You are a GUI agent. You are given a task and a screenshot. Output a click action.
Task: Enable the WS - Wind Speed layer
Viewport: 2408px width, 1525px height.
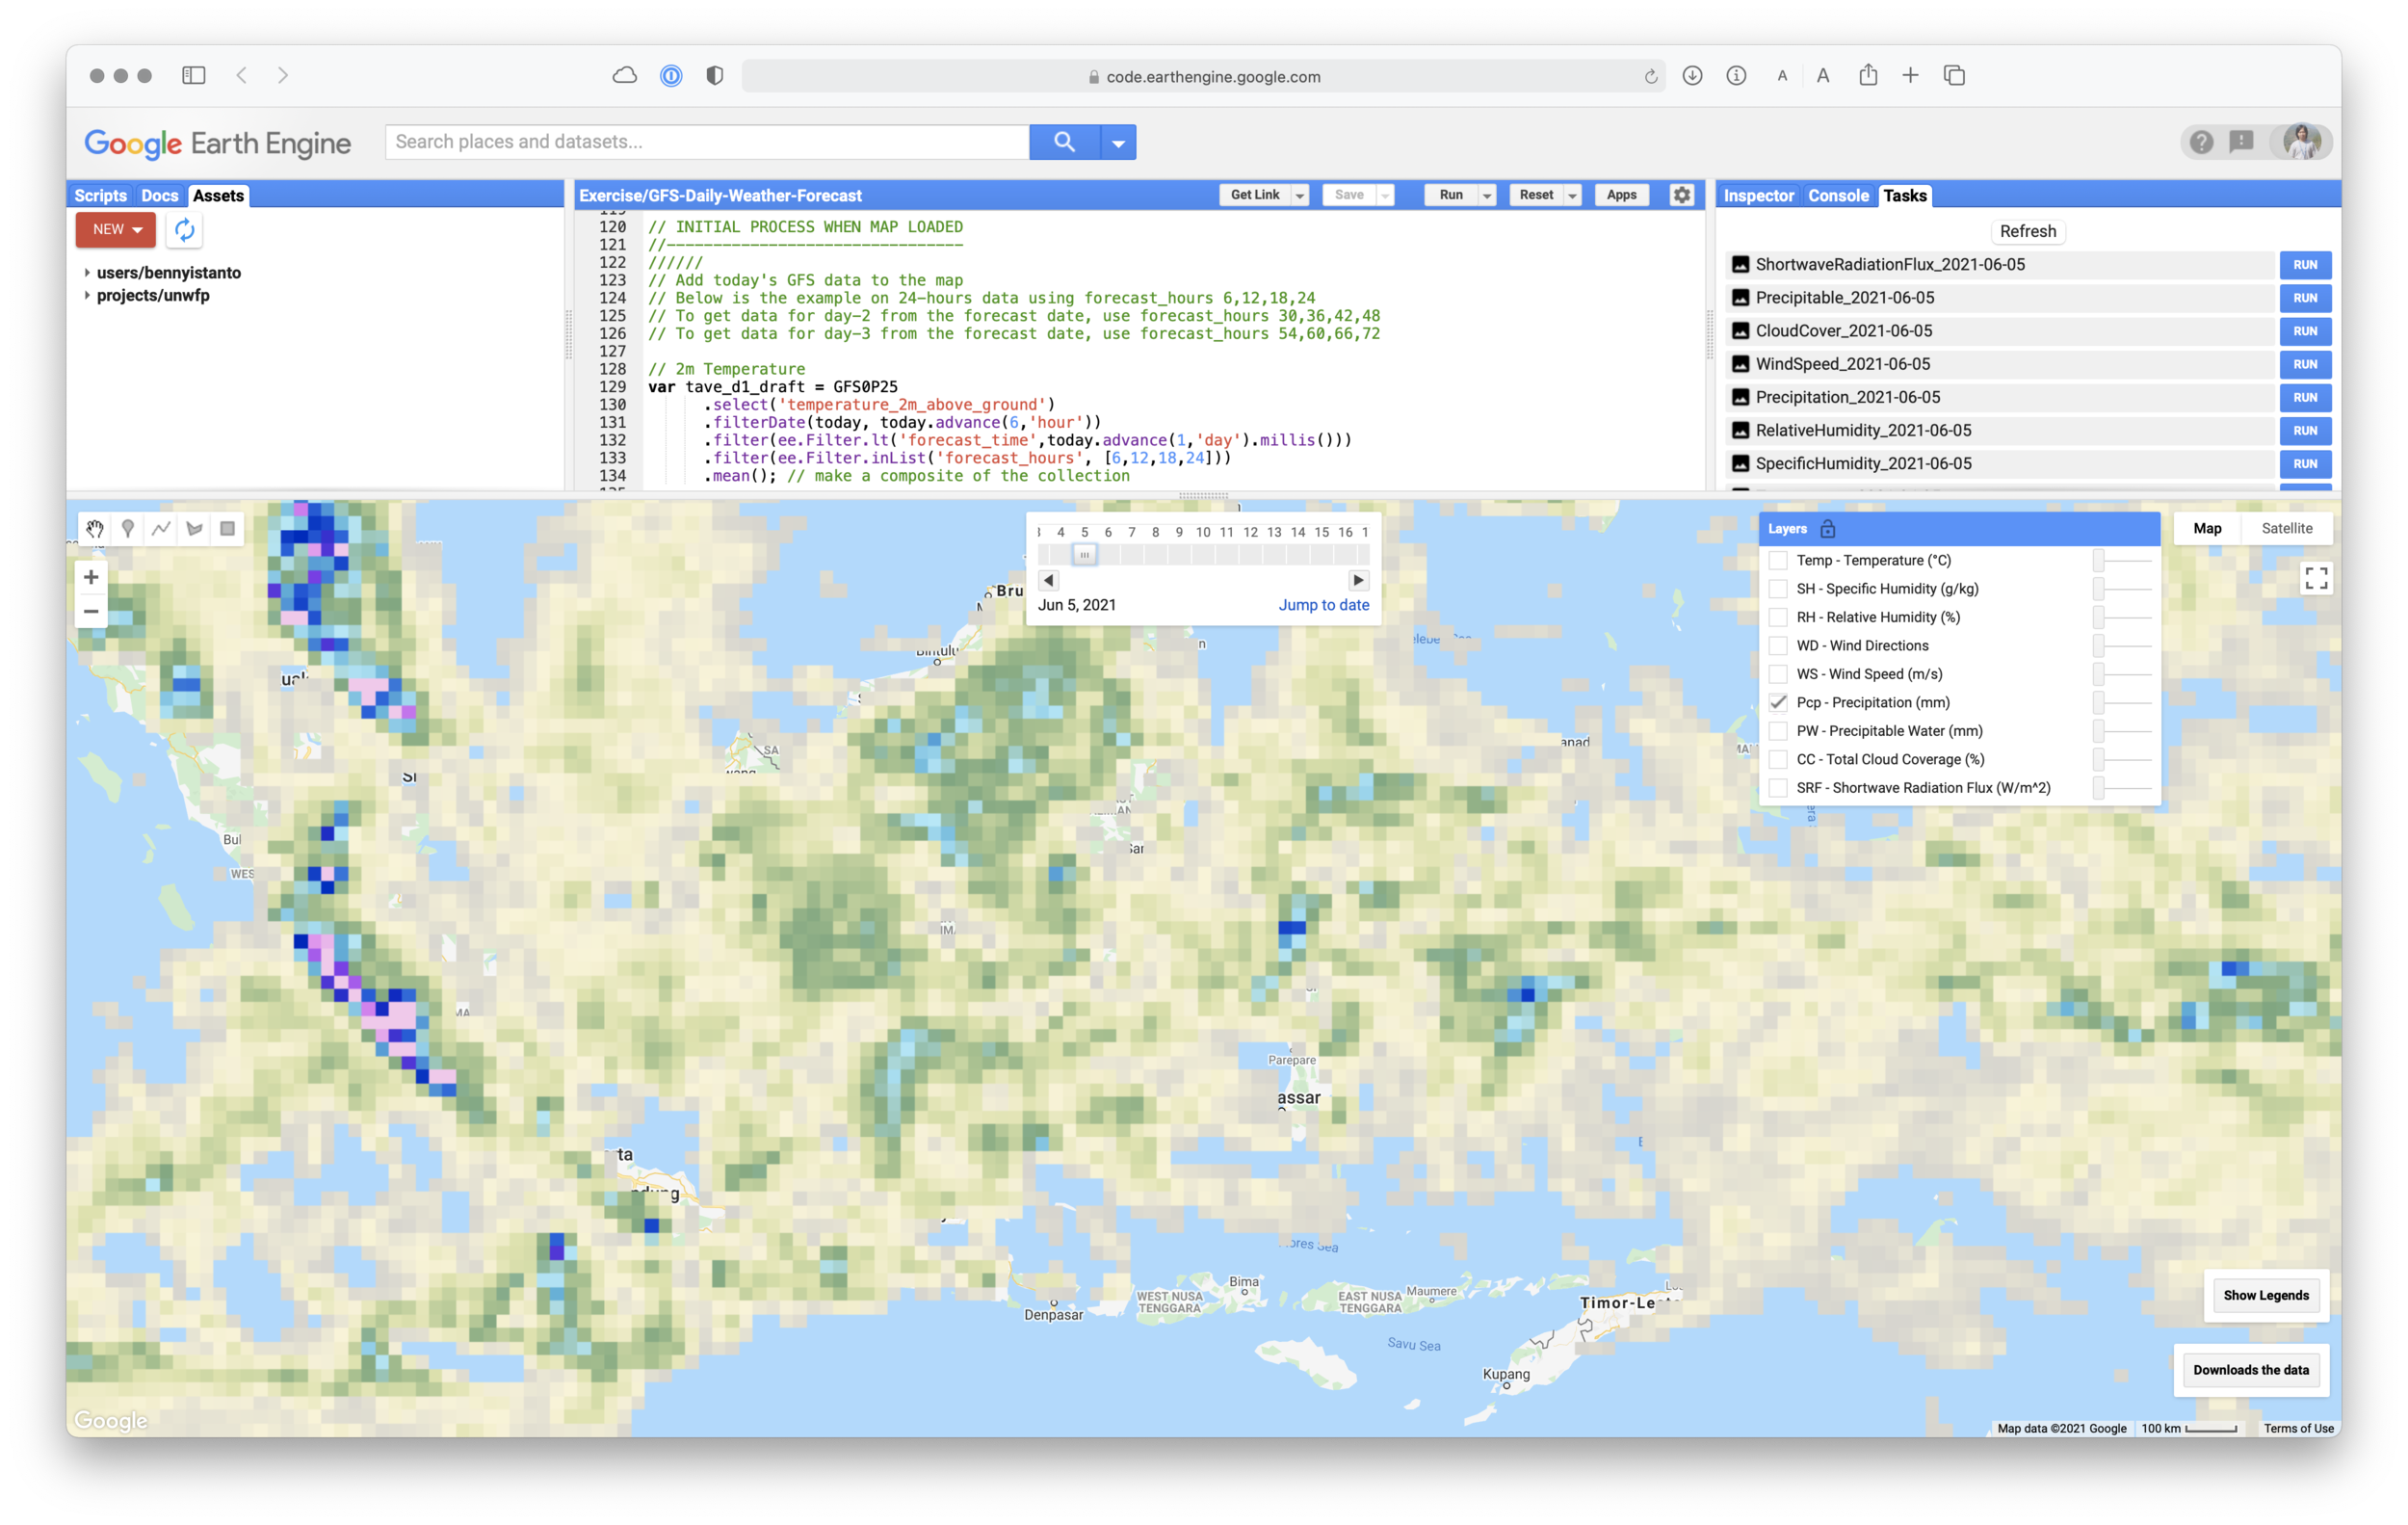tap(1778, 674)
